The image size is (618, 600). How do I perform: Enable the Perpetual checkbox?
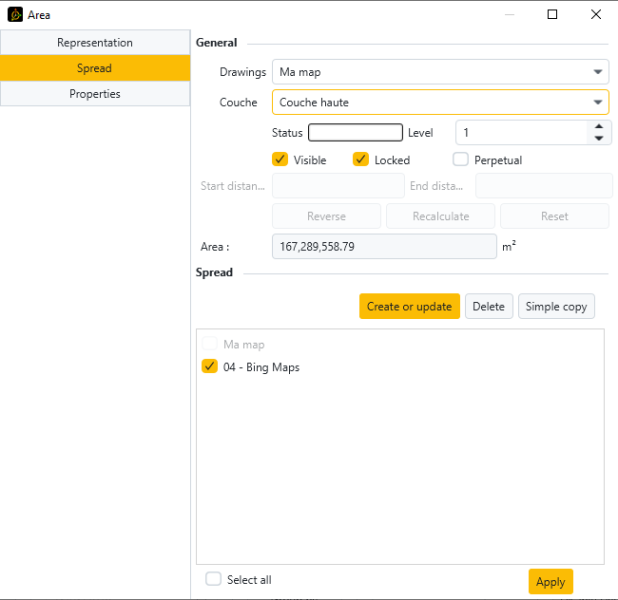coord(461,160)
